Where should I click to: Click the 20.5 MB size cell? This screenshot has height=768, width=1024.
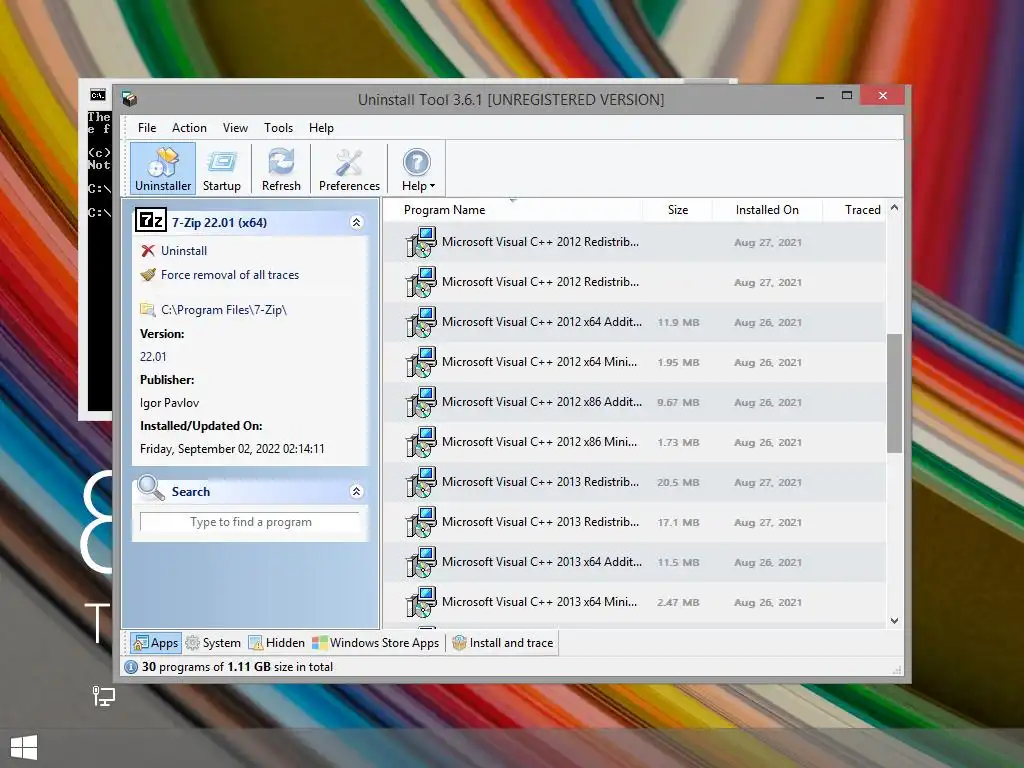pyautogui.click(x=678, y=483)
